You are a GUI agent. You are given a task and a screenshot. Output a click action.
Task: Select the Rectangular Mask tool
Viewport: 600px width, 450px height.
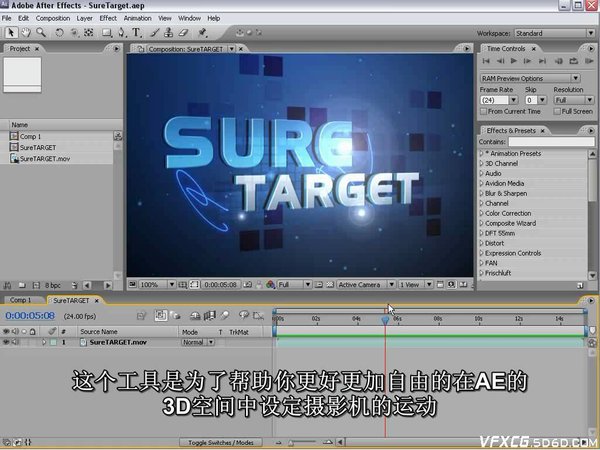pyautogui.click(x=107, y=33)
